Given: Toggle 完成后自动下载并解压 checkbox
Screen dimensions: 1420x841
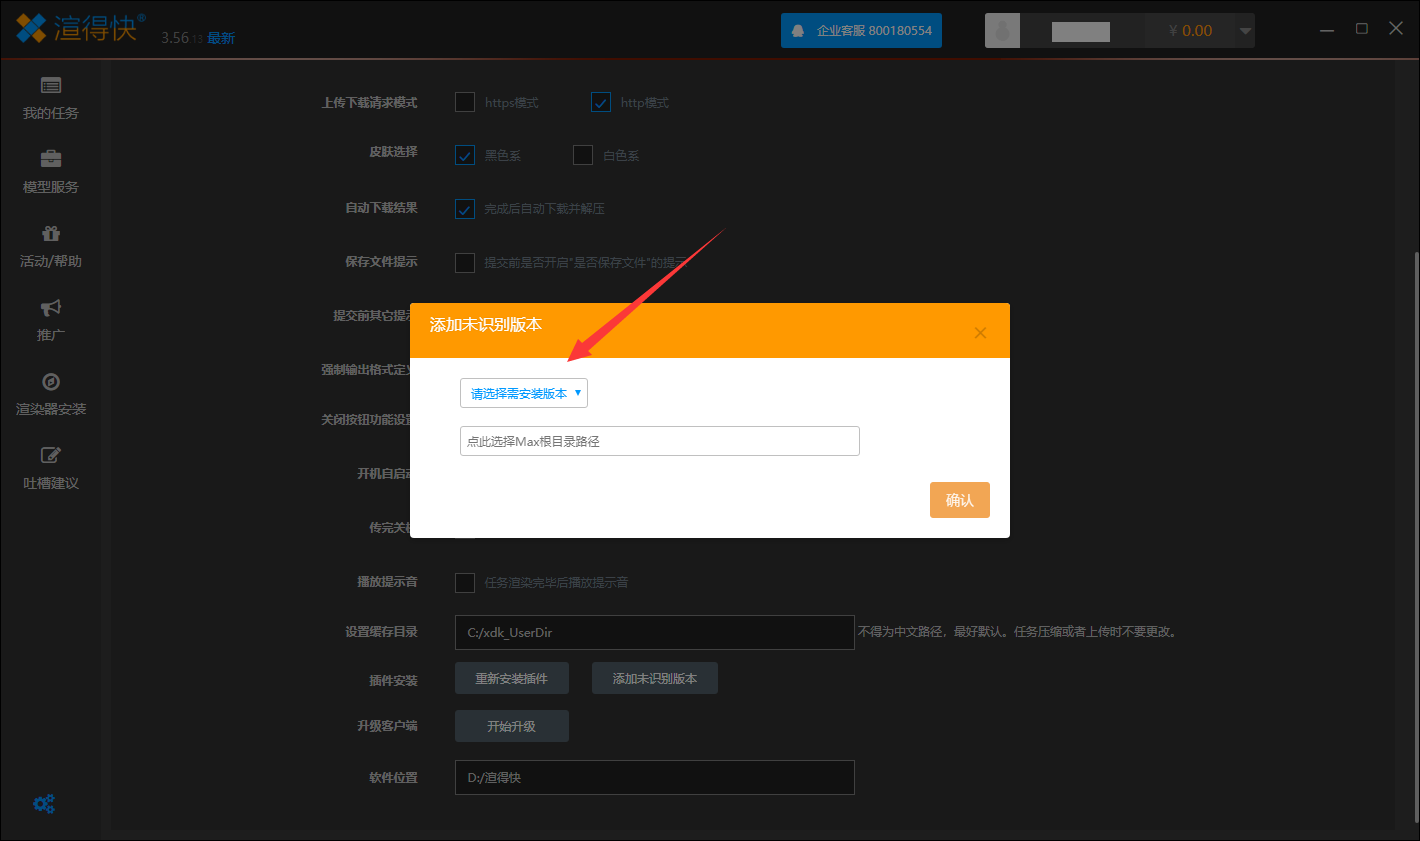Looking at the screenshot, I should (465, 209).
